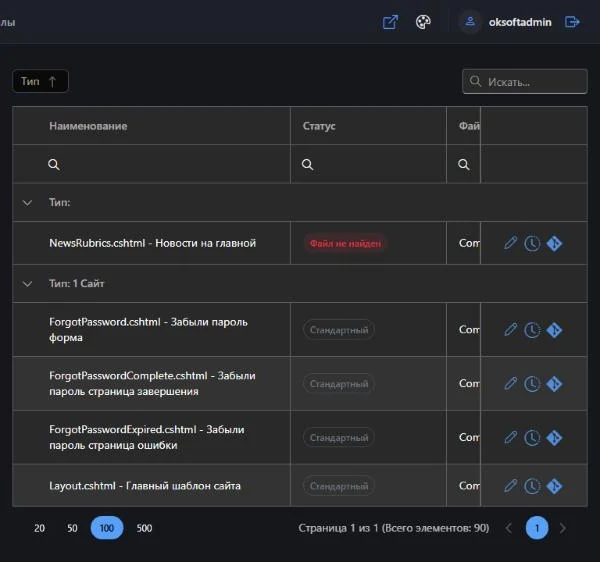
Task: Click the oksoftadmin username
Action: point(520,22)
